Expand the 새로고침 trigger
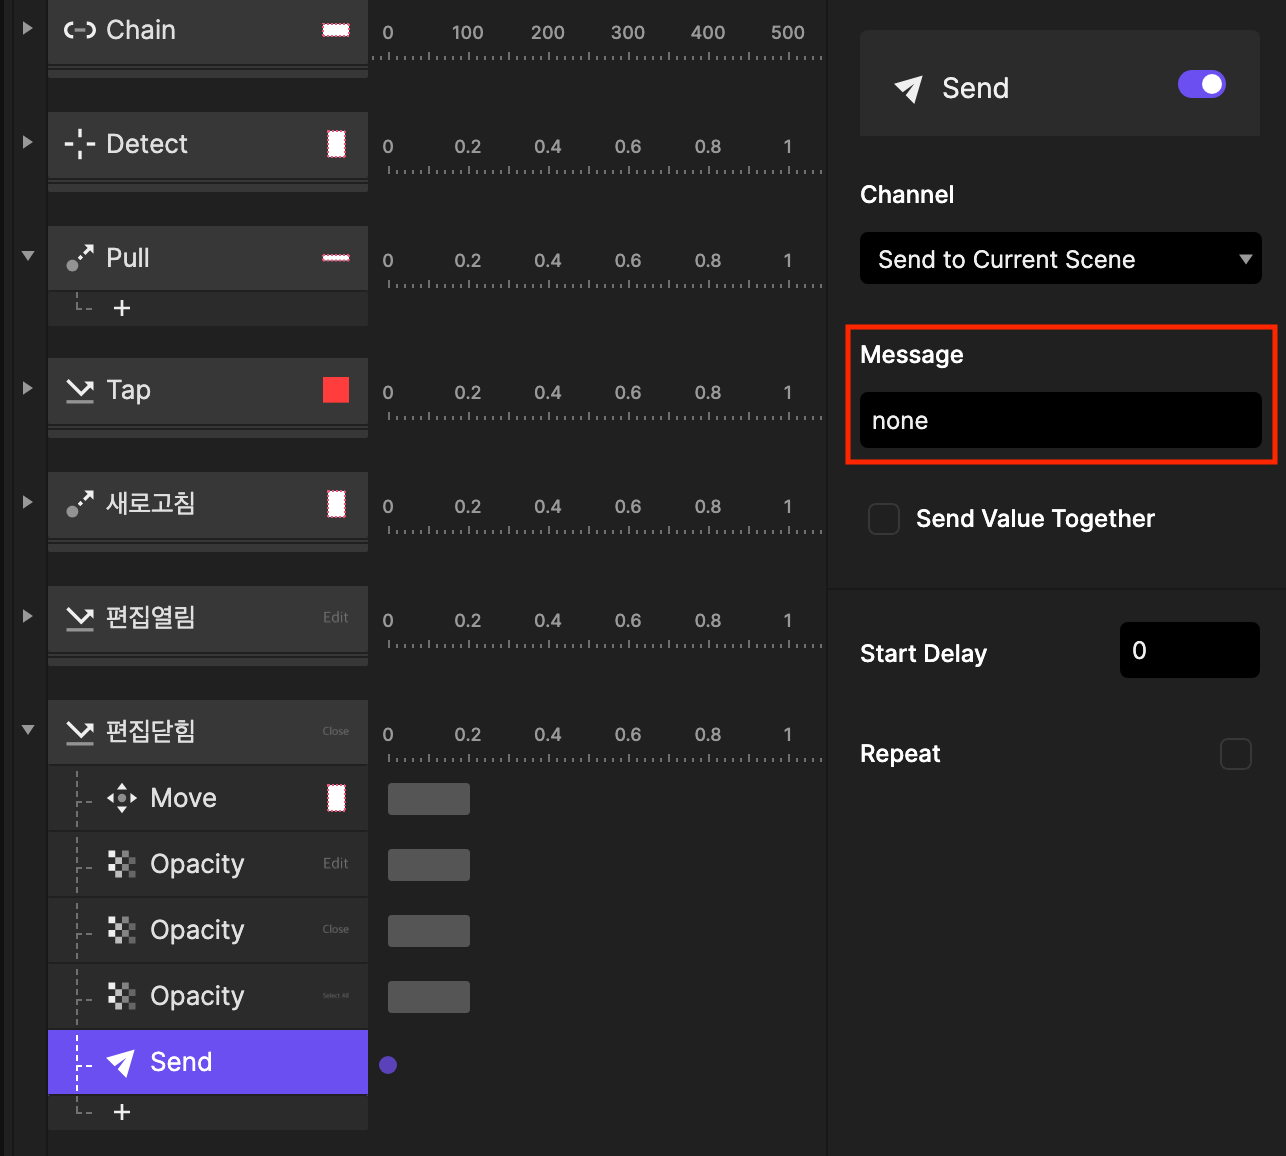Viewport: 1286px width, 1156px height. [x=28, y=503]
